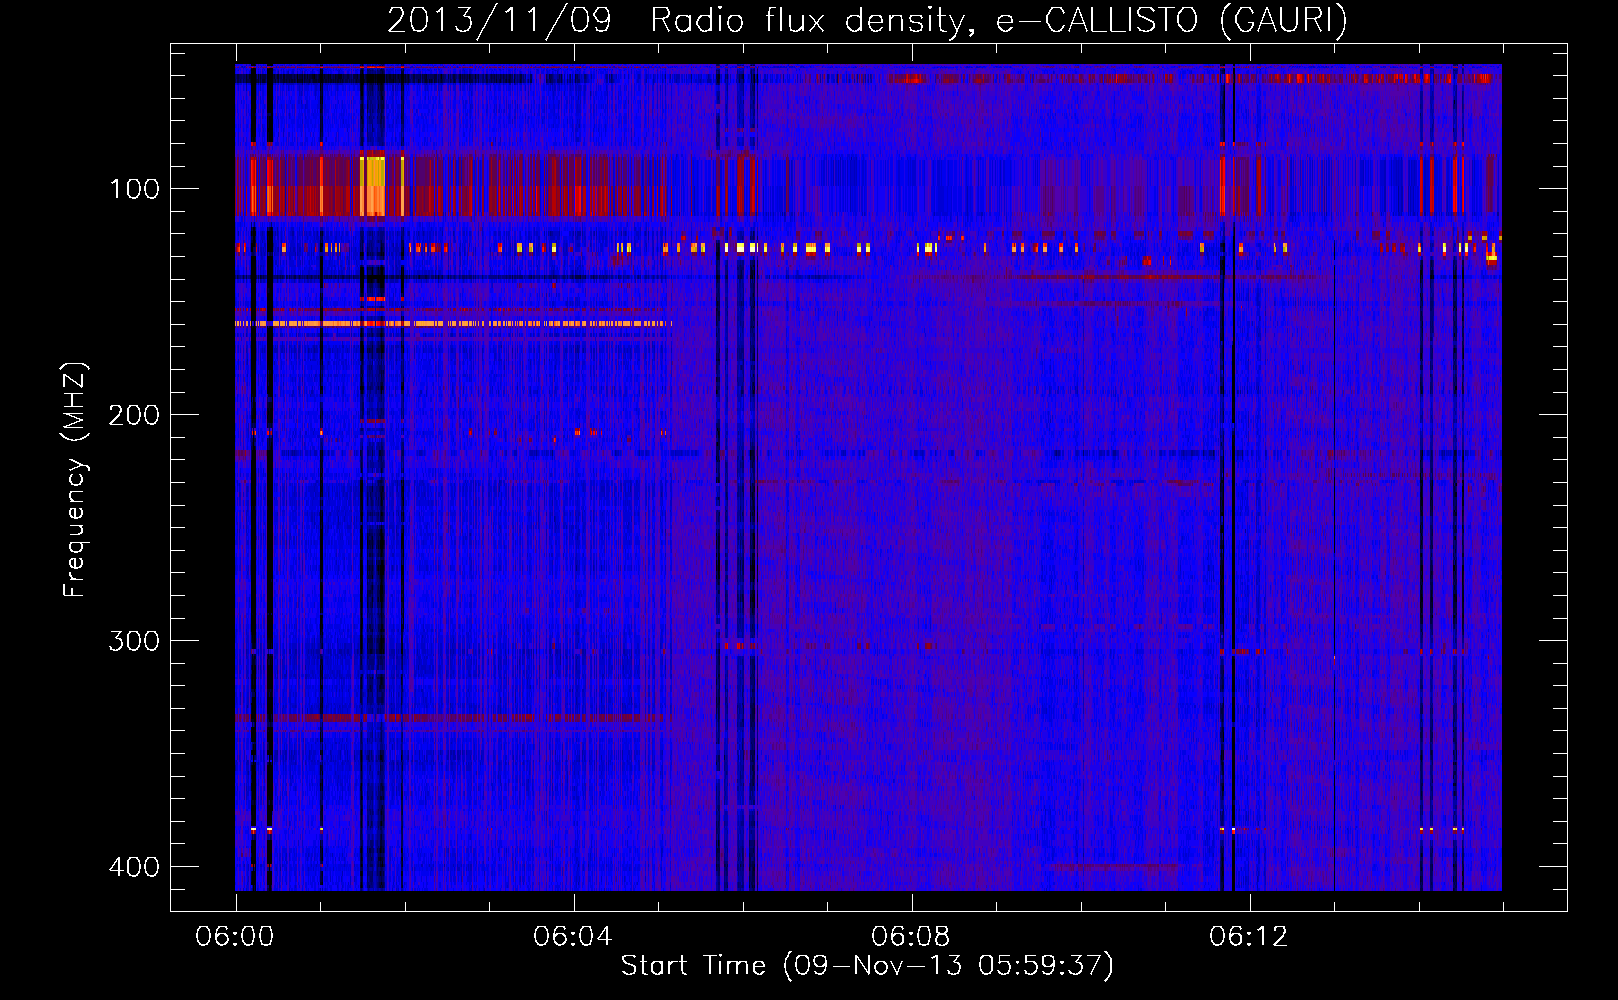Image resolution: width=1618 pixels, height=1000 pixels.
Task: Click the 'Start Time (09-Nov-13 05:59:37)' label
Action: click(x=867, y=966)
